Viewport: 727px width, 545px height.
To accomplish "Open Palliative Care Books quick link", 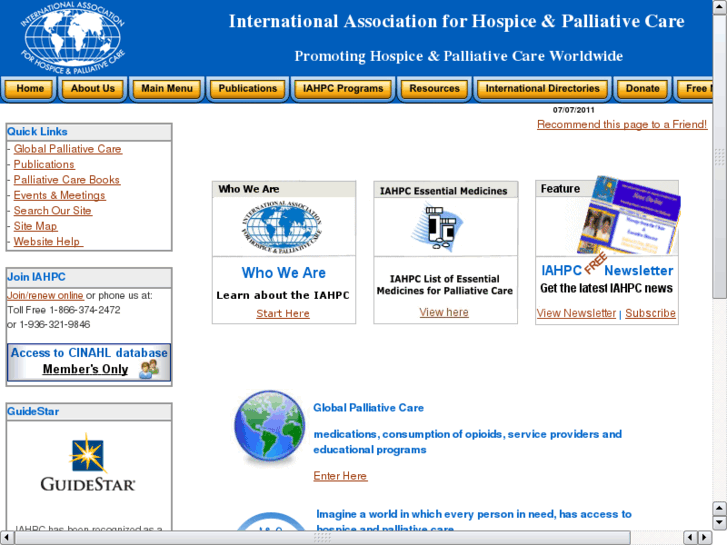I will pyautogui.click(x=67, y=180).
